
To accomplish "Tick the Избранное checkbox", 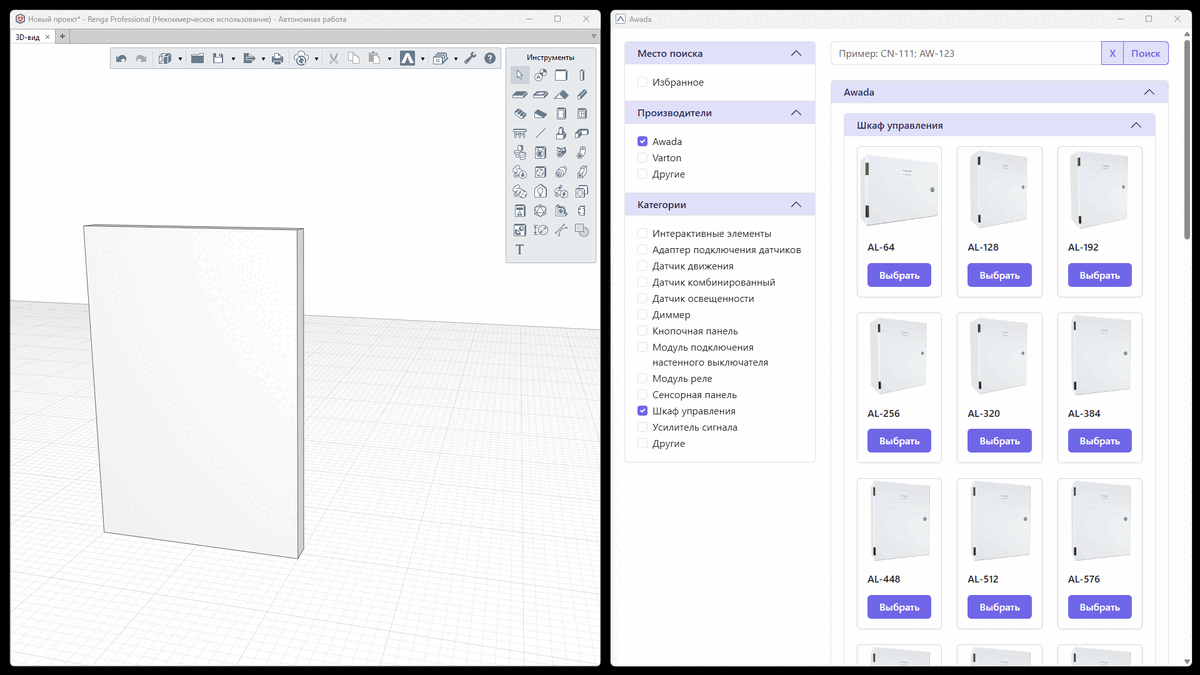I will point(643,82).
